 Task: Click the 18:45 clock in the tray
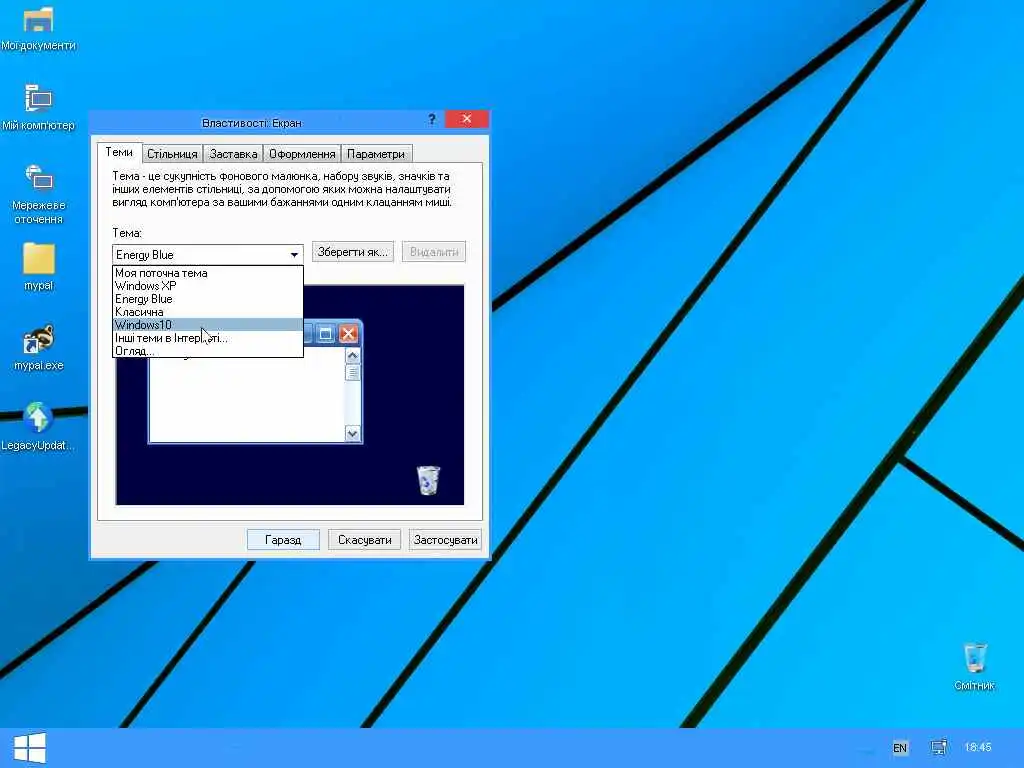click(978, 747)
